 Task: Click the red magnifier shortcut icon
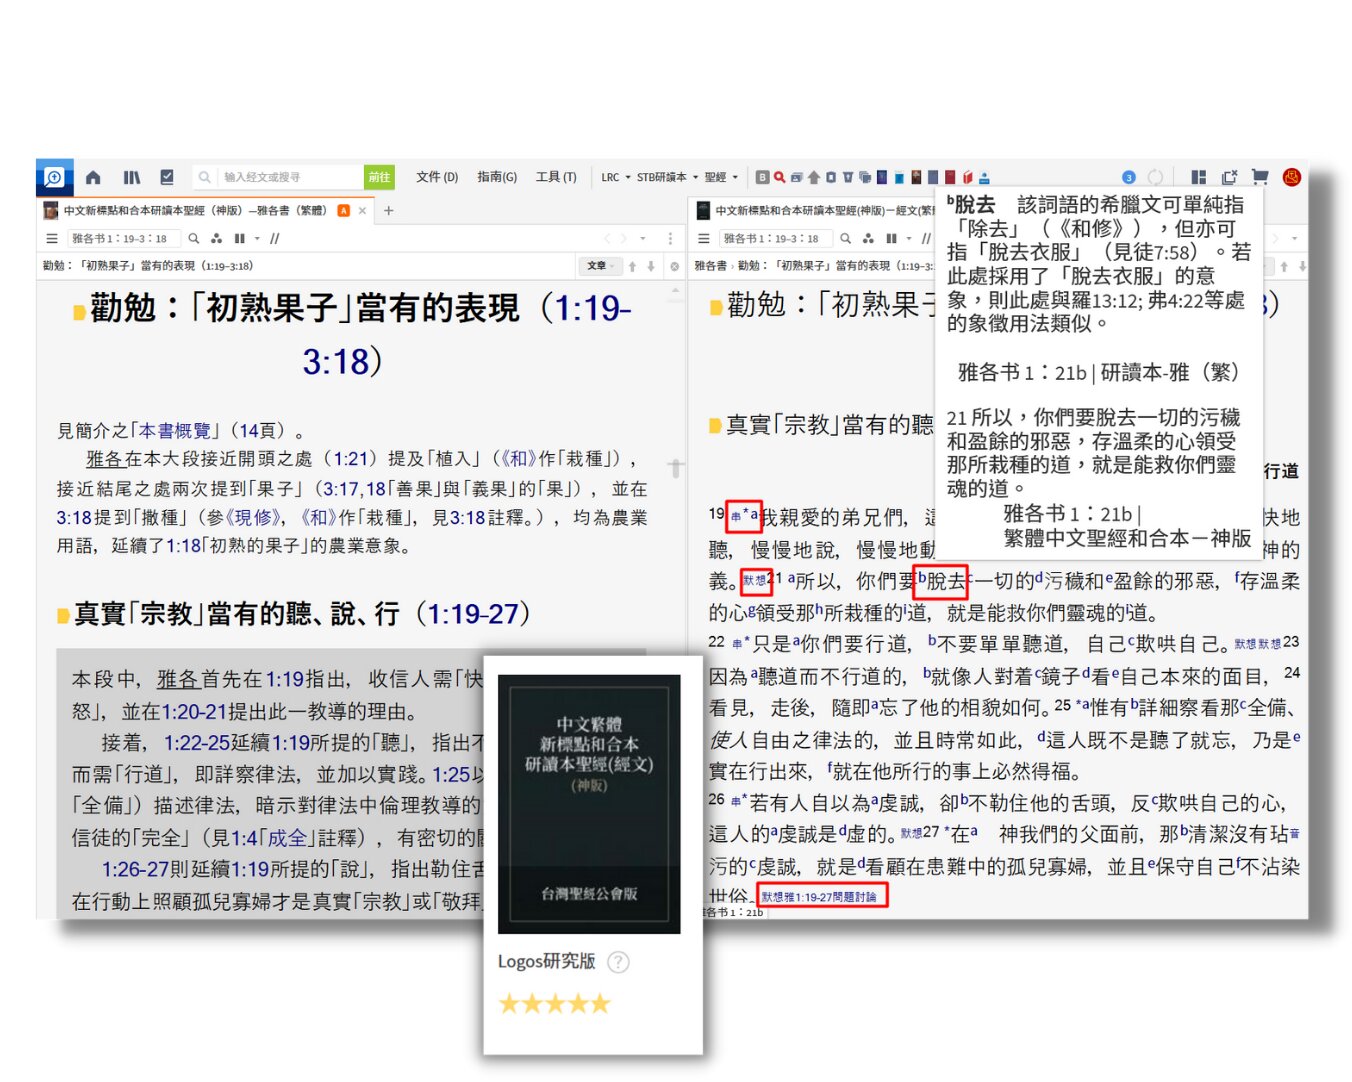click(779, 177)
